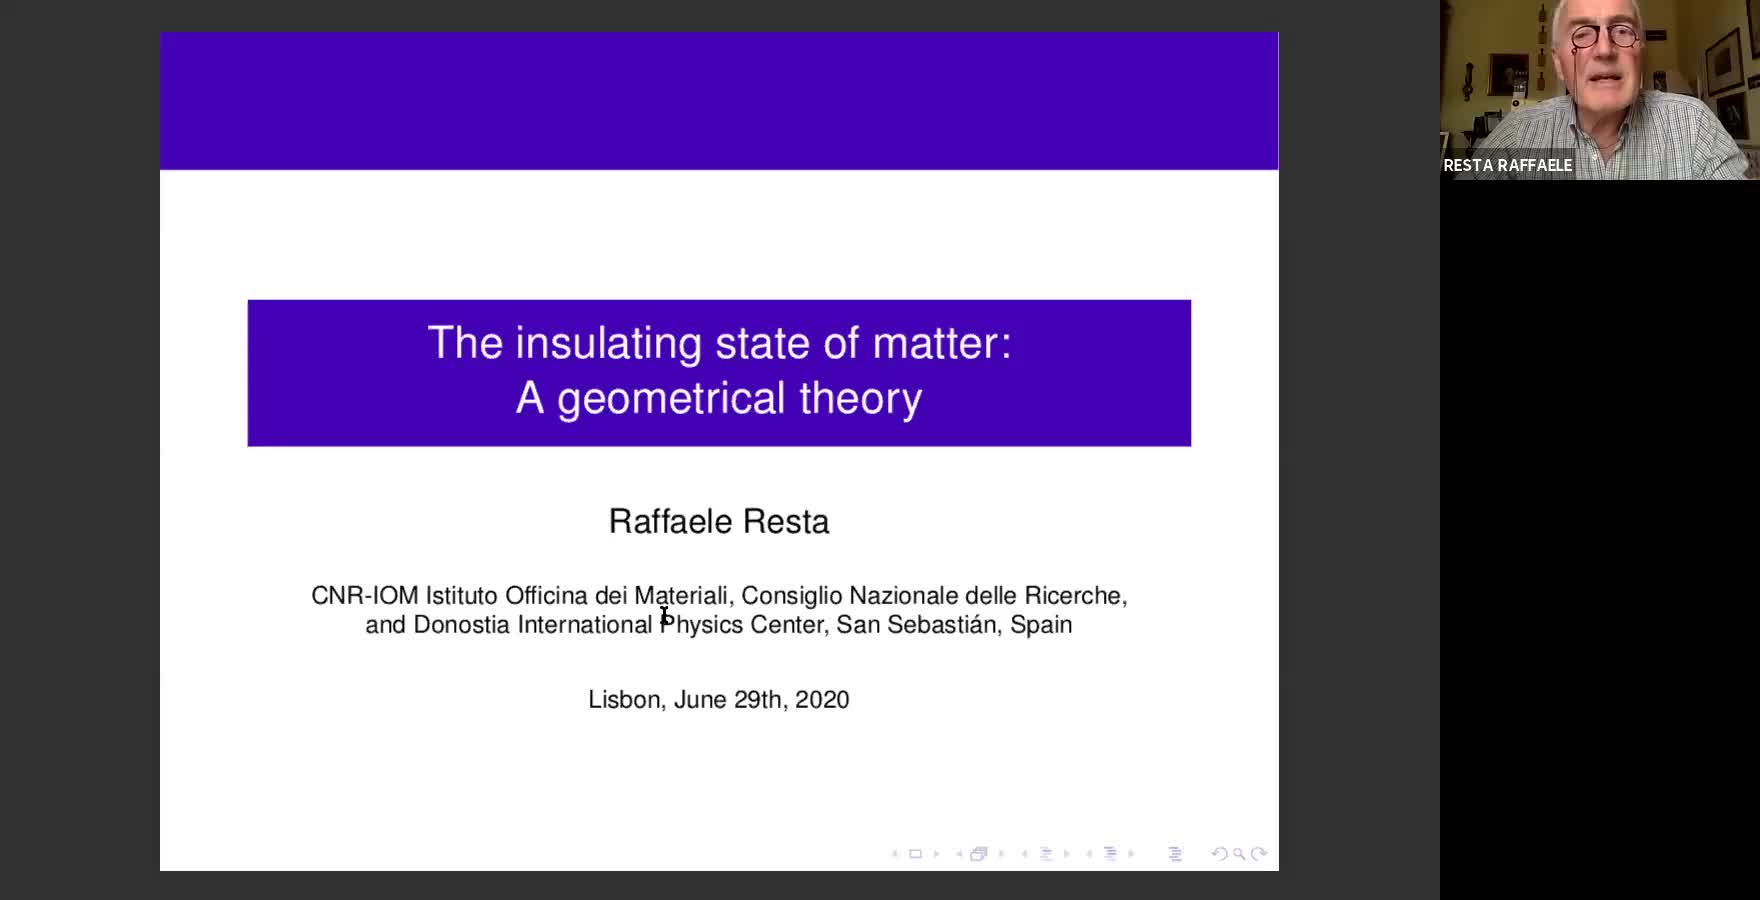Click the Beamer section navigation icon

(1110, 854)
